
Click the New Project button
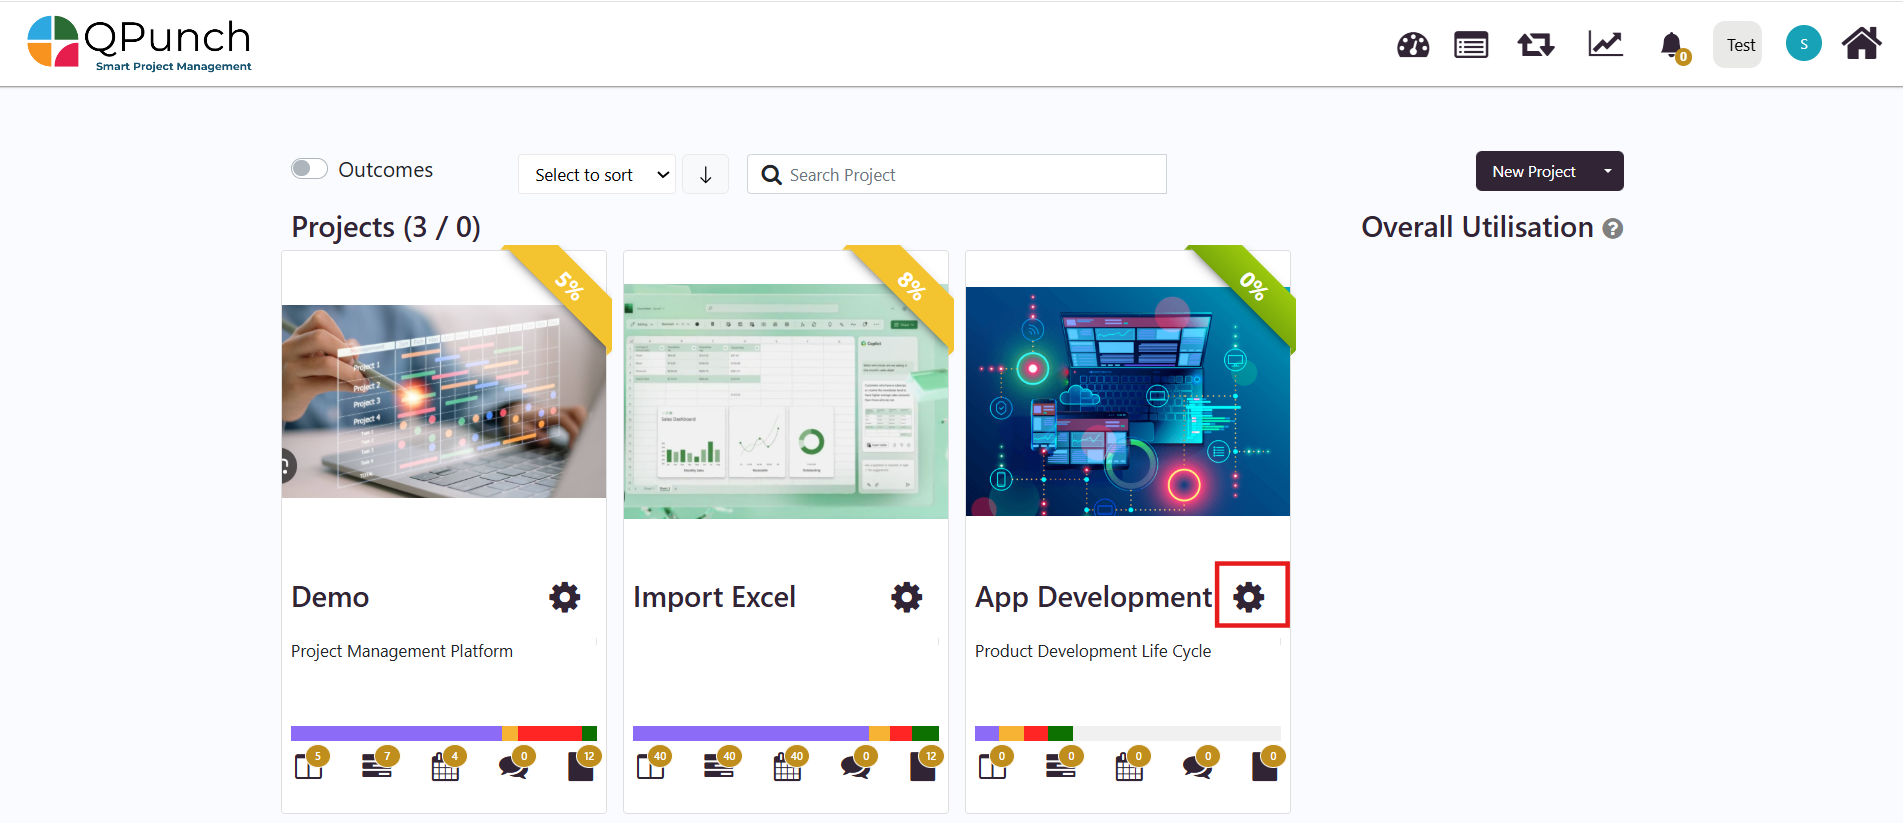click(1532, 171)
